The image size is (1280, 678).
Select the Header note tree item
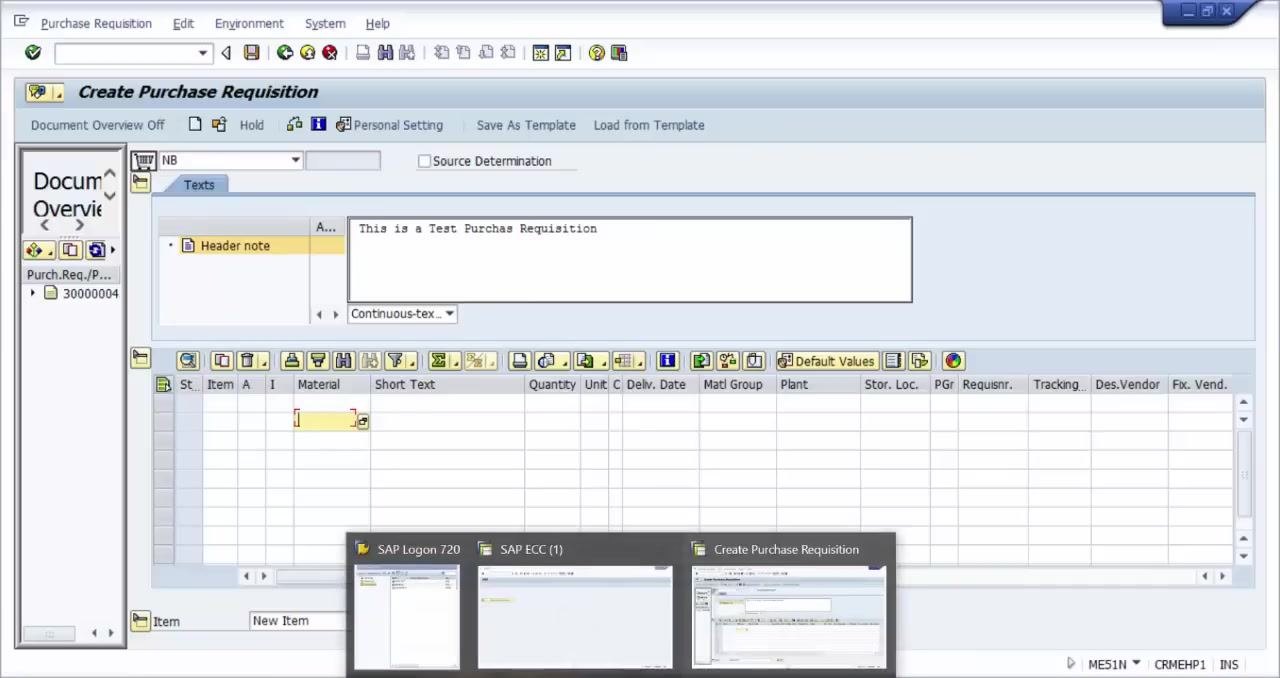(x=235, y=246)
